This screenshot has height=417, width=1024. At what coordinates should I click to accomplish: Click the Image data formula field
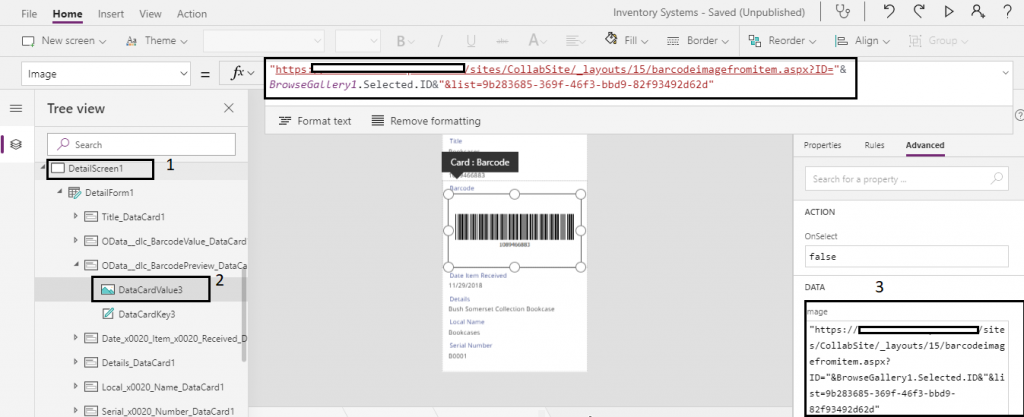click(908, 367)
